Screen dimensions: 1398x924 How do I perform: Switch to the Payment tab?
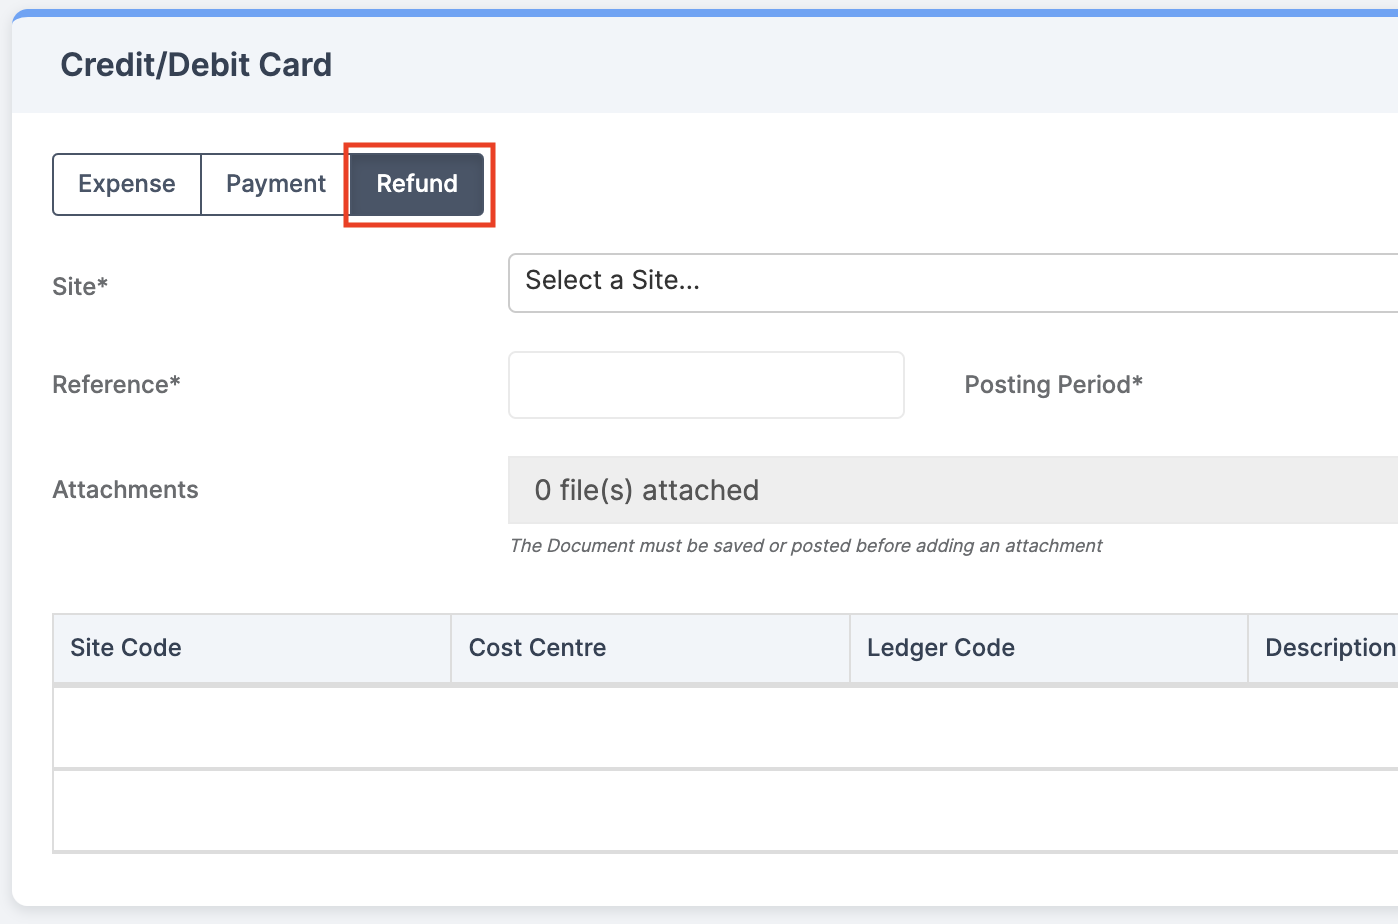[x=275, y=184]
